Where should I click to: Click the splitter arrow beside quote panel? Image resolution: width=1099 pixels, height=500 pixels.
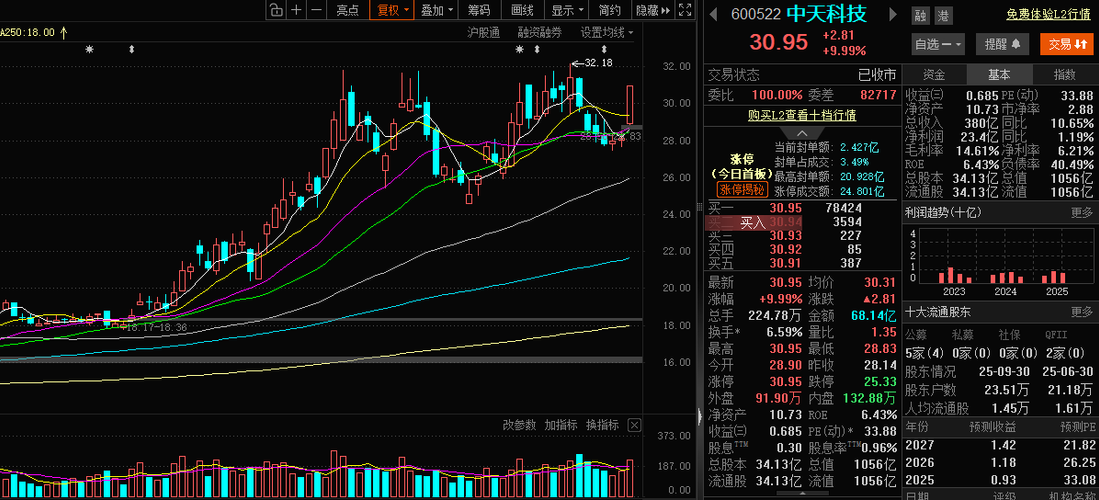tap(699, 417)
